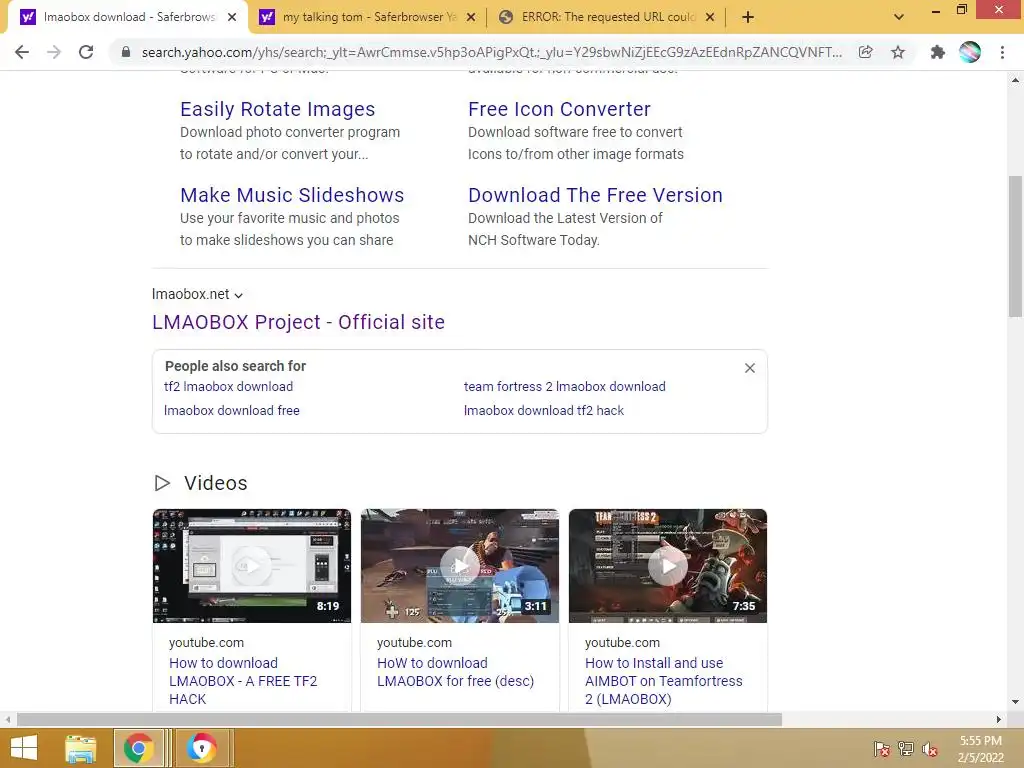Open the Videos section heading
The width and height of the screenshot is (1024, 768).
pos(216,483)
